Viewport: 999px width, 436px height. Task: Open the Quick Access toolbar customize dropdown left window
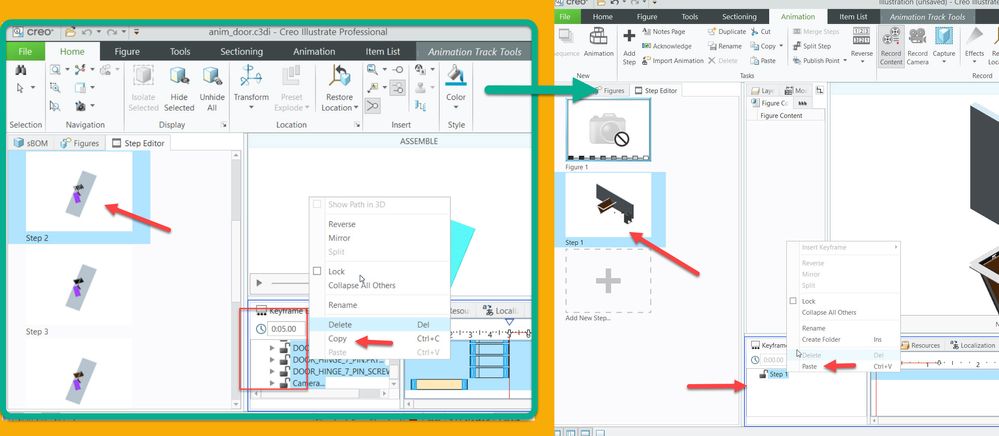[136, 32]
